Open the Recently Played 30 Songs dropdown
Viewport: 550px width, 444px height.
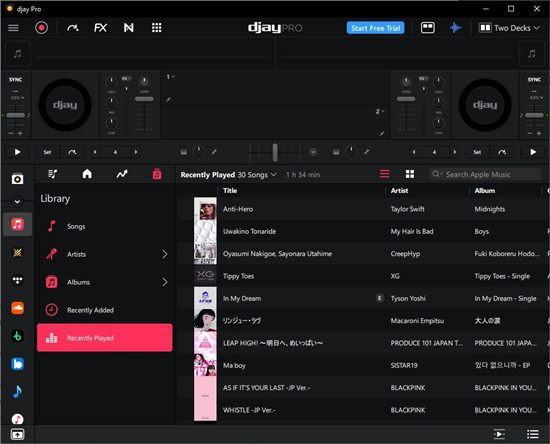(228, 175)
